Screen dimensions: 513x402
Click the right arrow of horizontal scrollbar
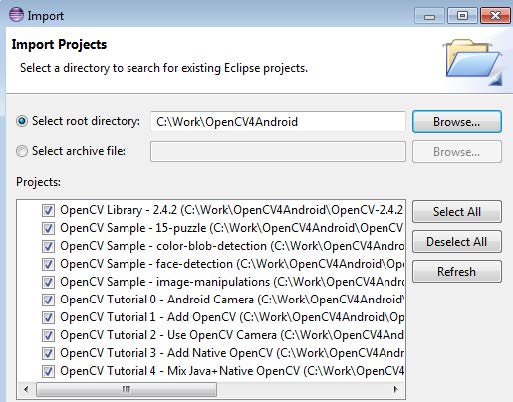[395, 389]
